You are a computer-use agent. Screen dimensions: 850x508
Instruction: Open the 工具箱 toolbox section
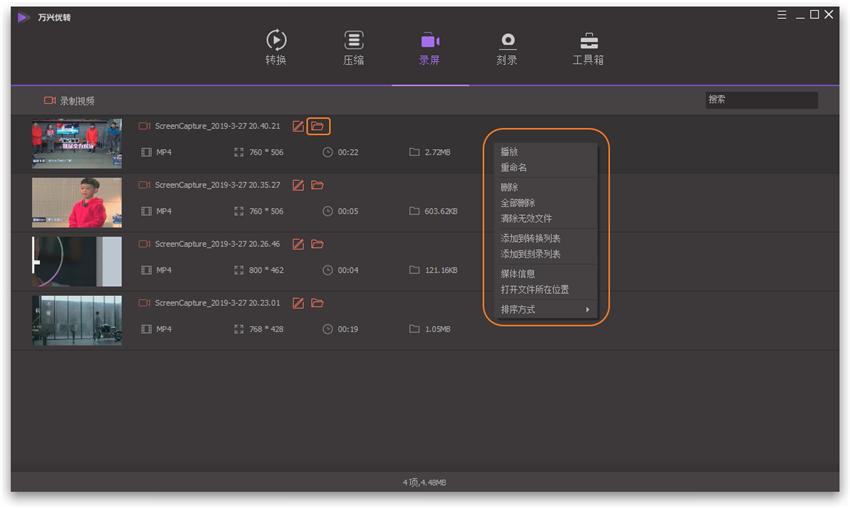[x=588, y=47]
